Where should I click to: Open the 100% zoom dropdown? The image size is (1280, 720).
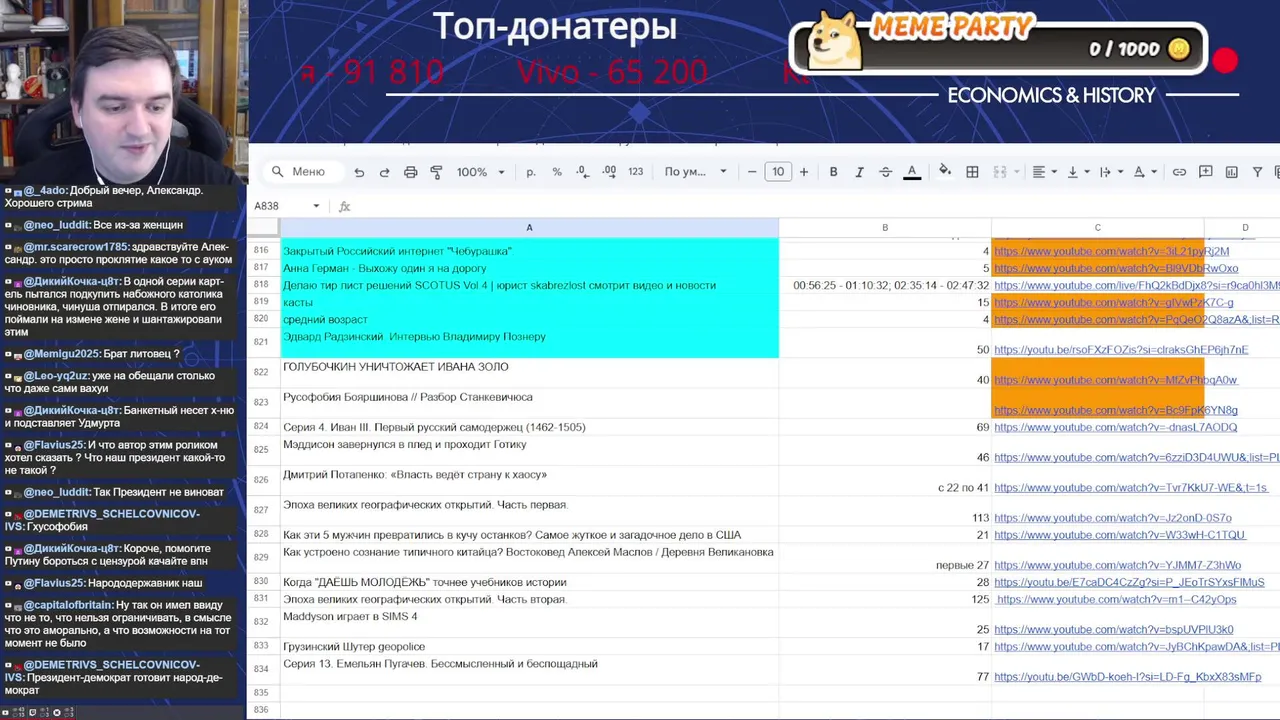[x=480, y=172]
